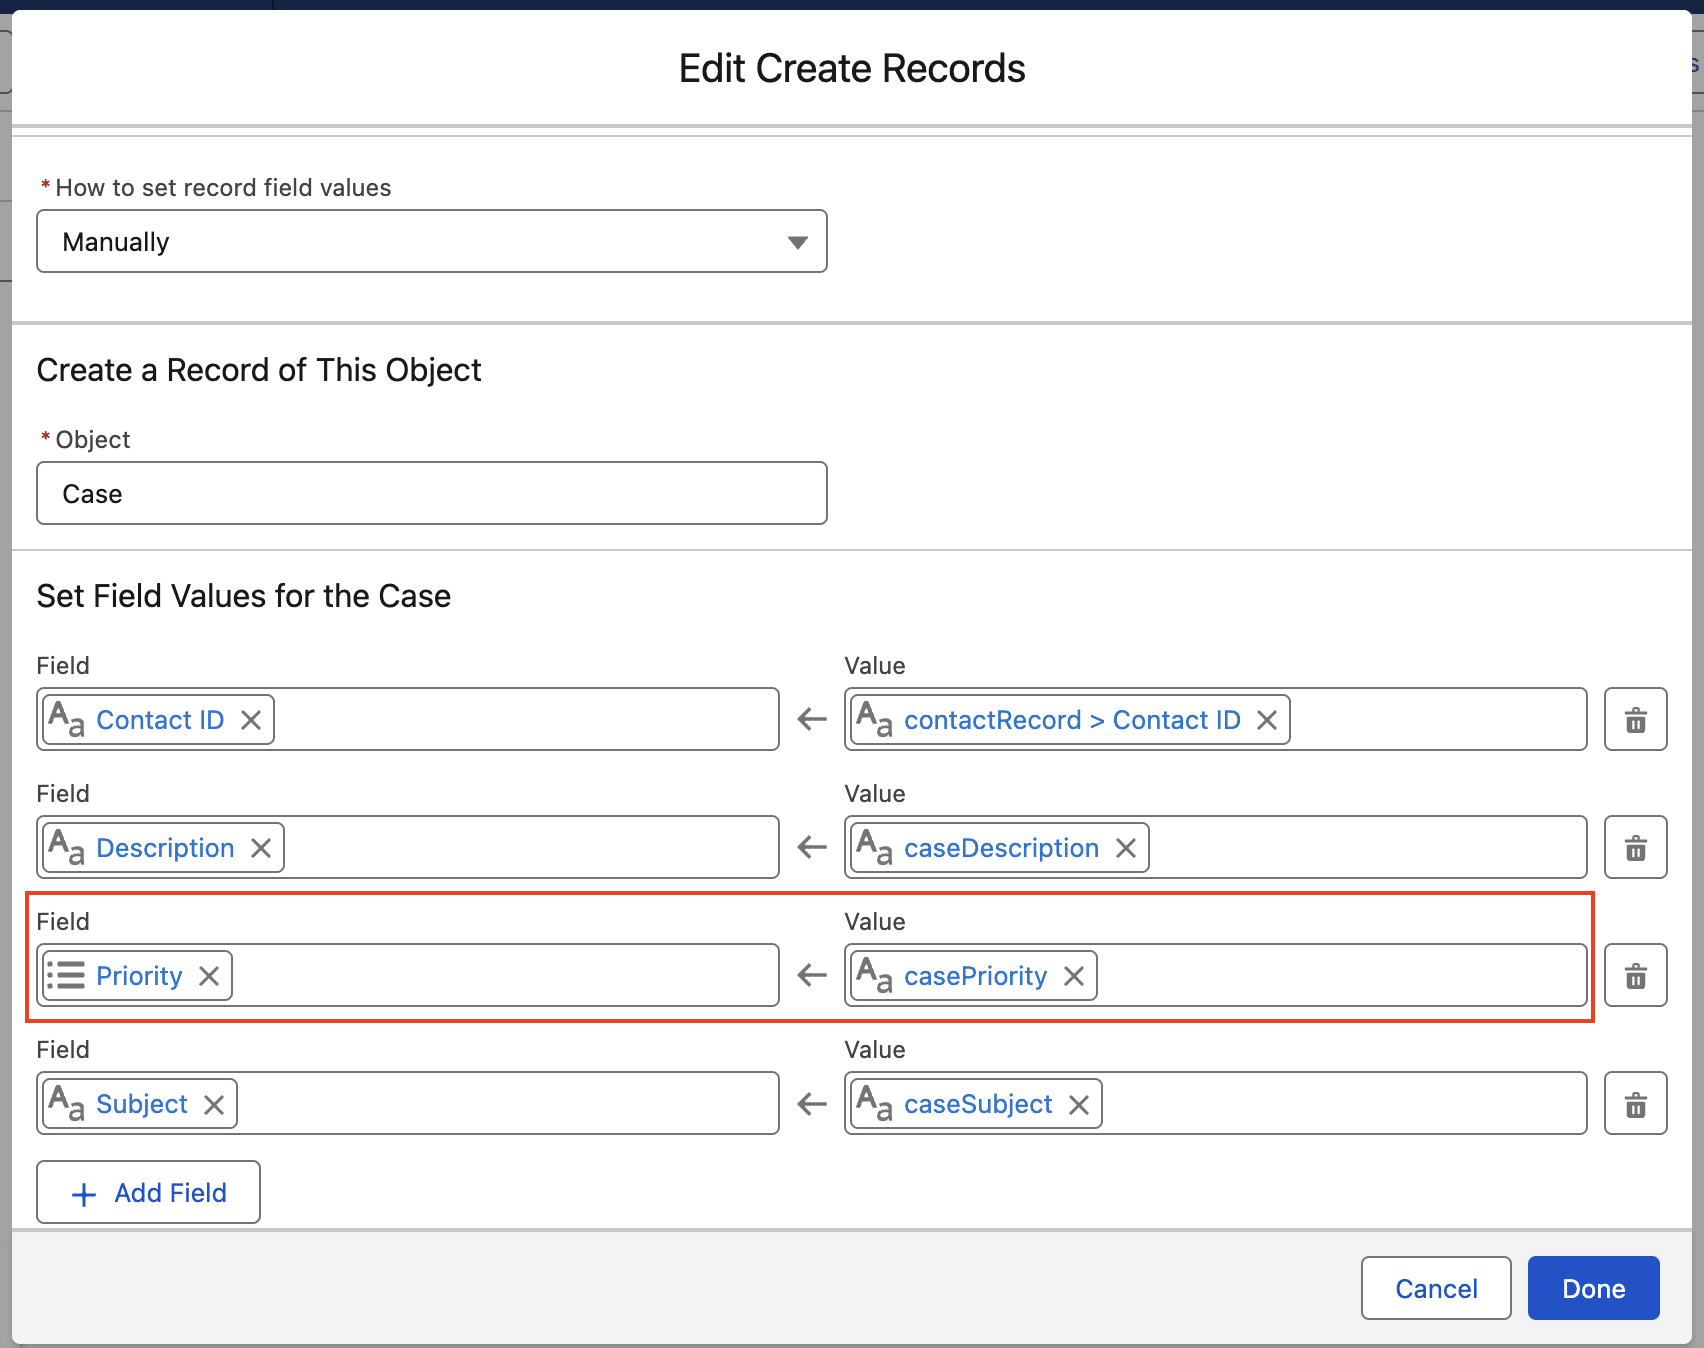
Task: Click the text-type icon on caseDescription pill
Action: pos(874,847)
